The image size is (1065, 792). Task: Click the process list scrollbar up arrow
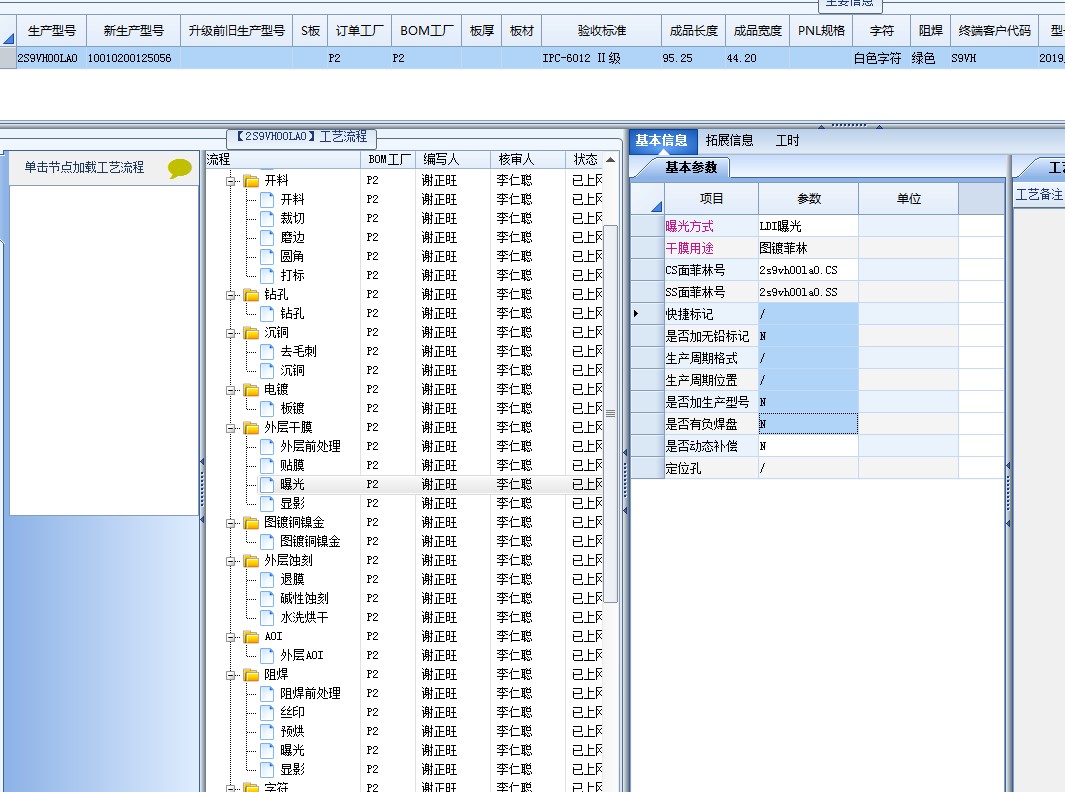point(611,160)
